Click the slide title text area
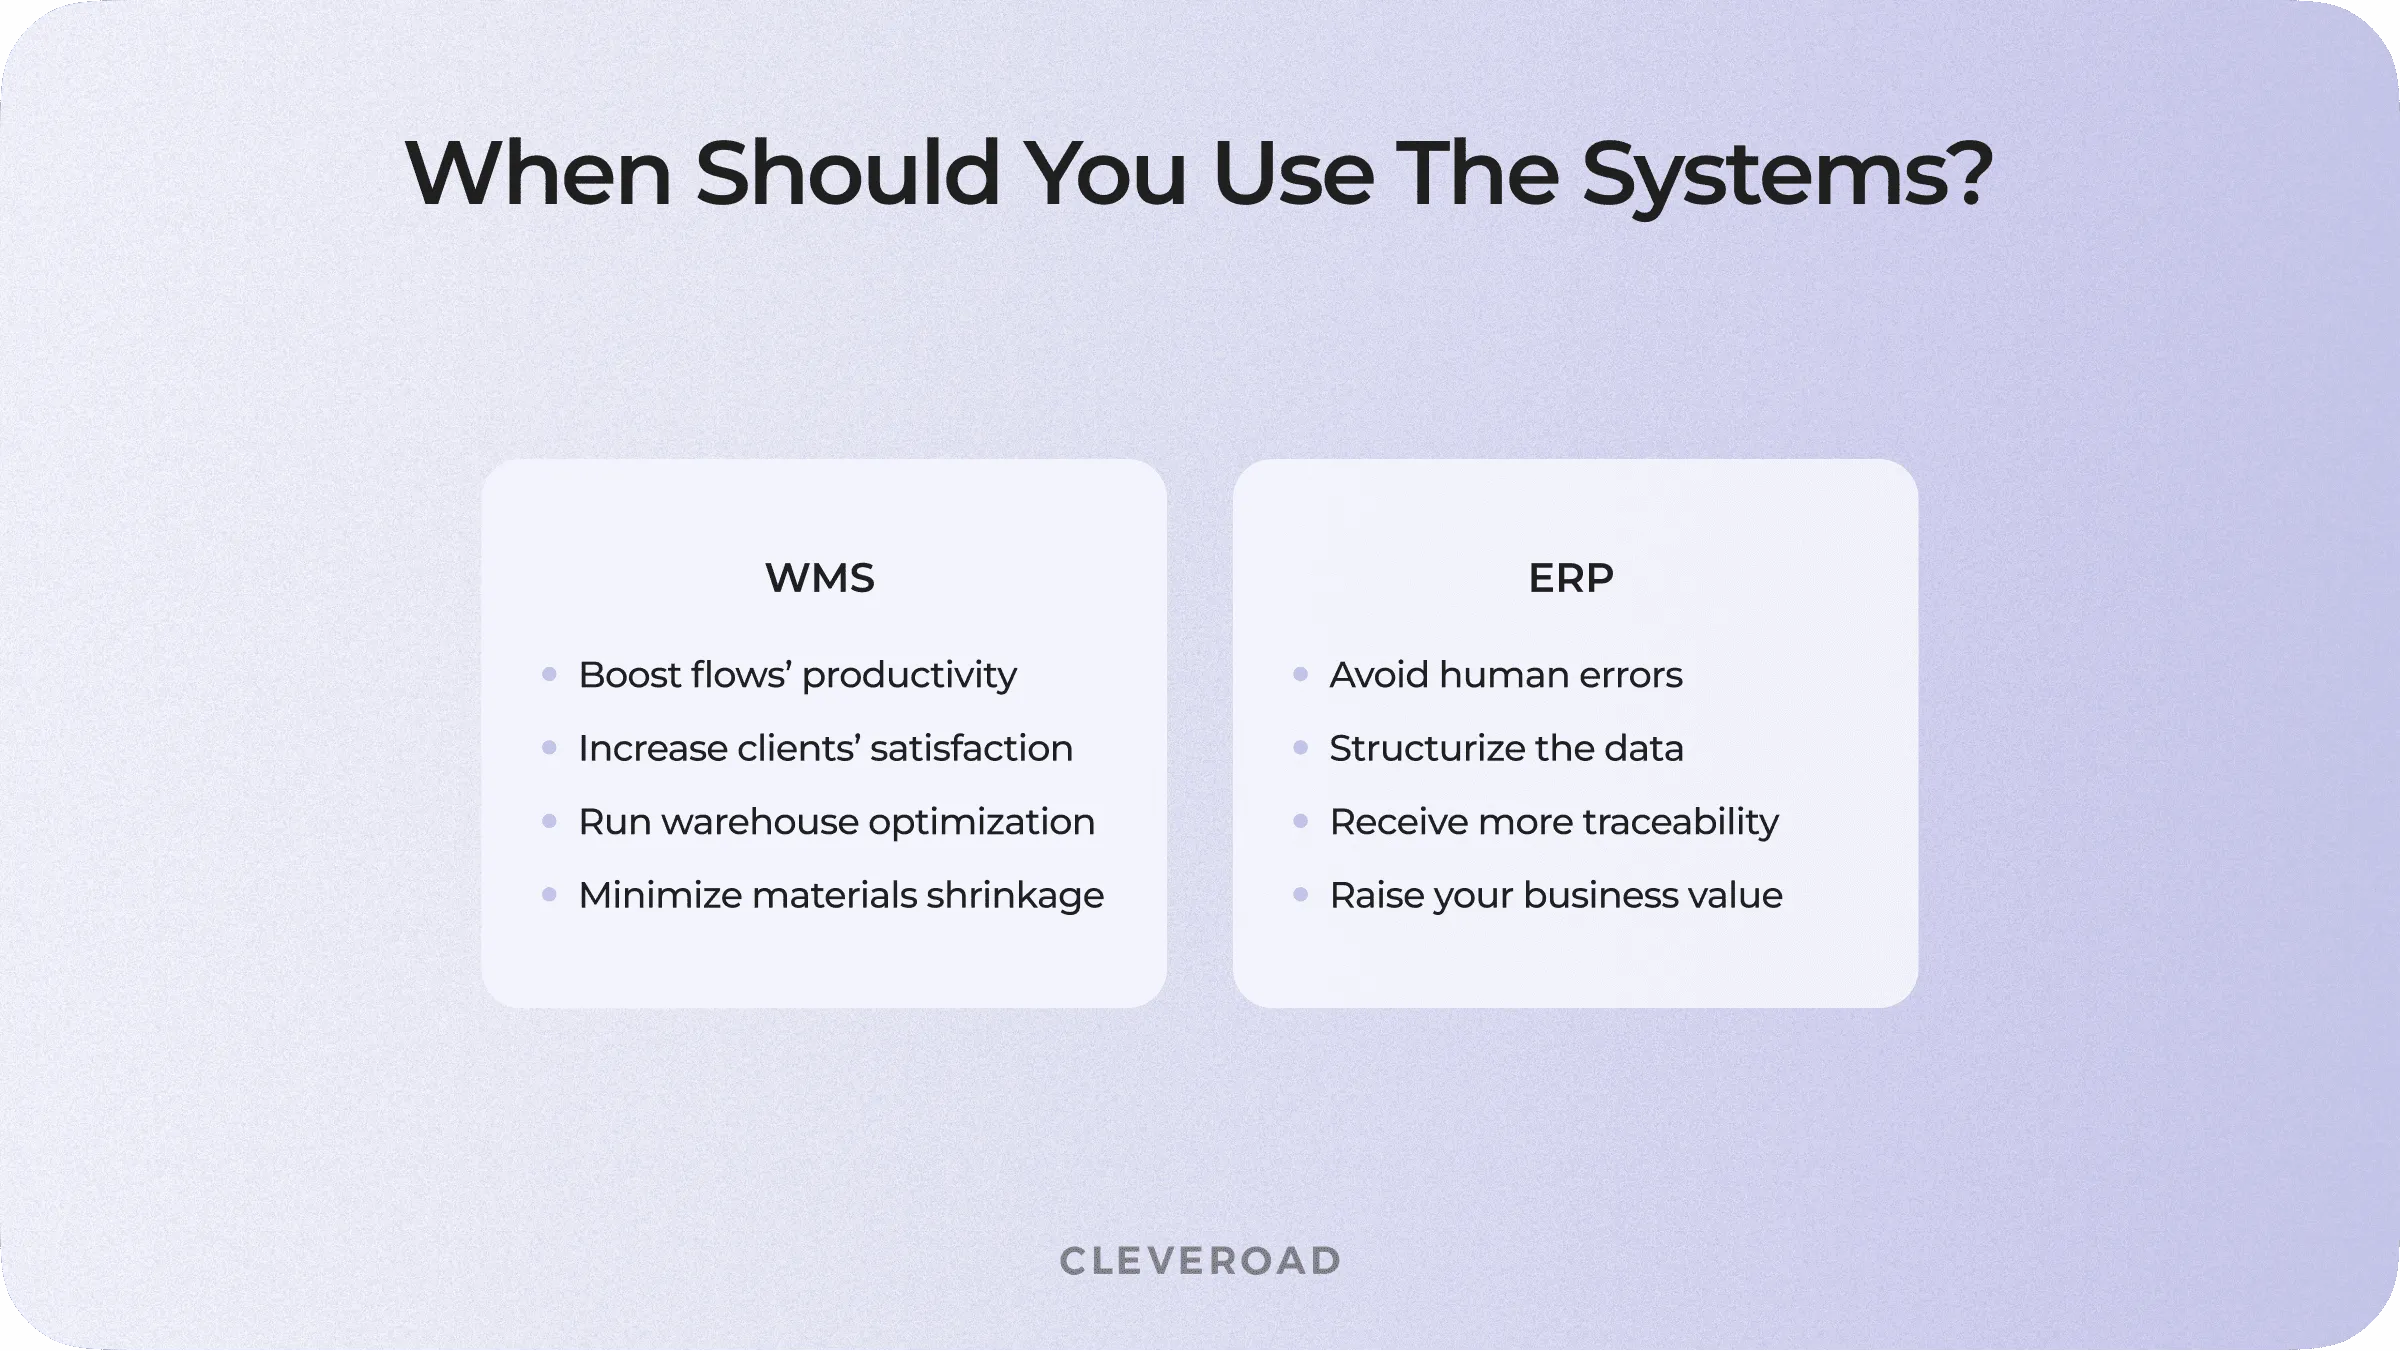The image size is (2400, 1351). (1198, 171)
